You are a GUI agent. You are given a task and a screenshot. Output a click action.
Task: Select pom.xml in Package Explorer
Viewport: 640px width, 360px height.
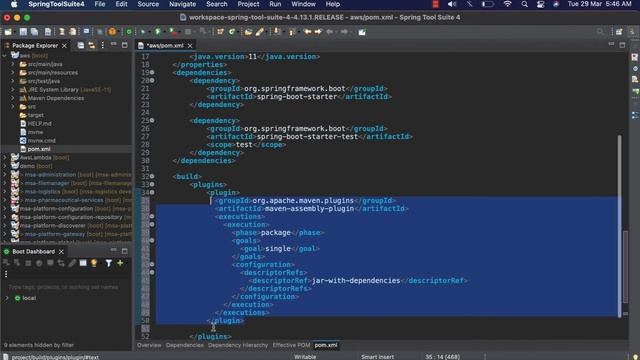coord(39,149)
